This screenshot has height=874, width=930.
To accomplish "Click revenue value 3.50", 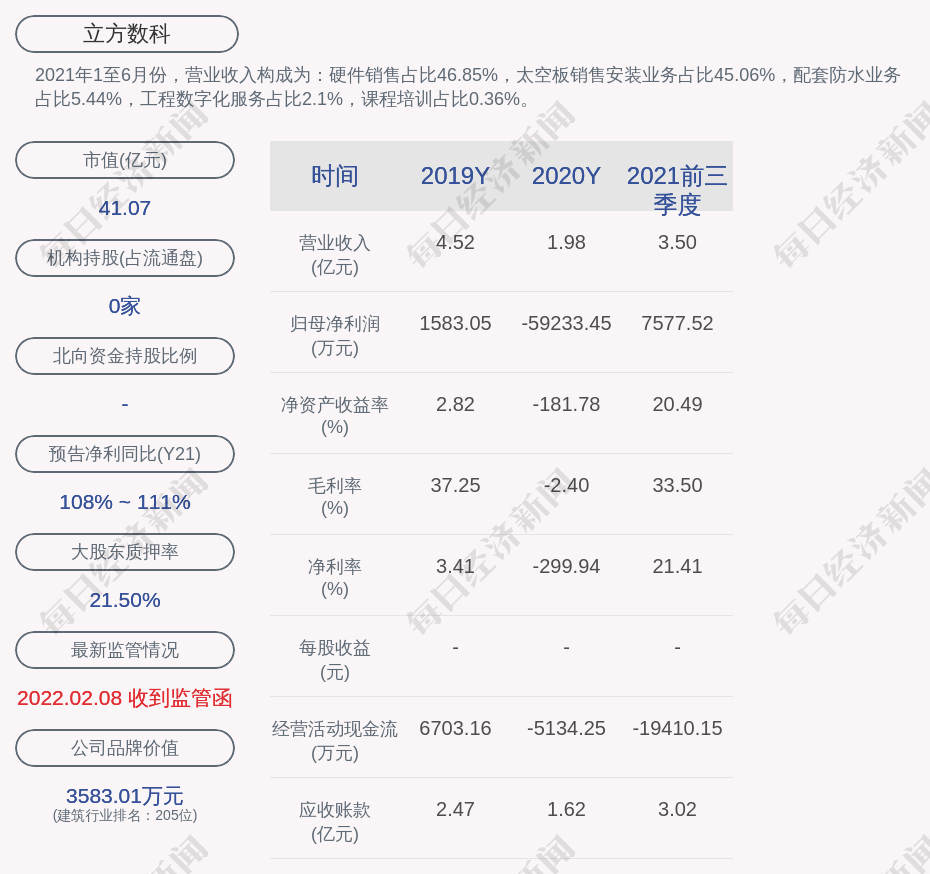I will coord(677,243).
